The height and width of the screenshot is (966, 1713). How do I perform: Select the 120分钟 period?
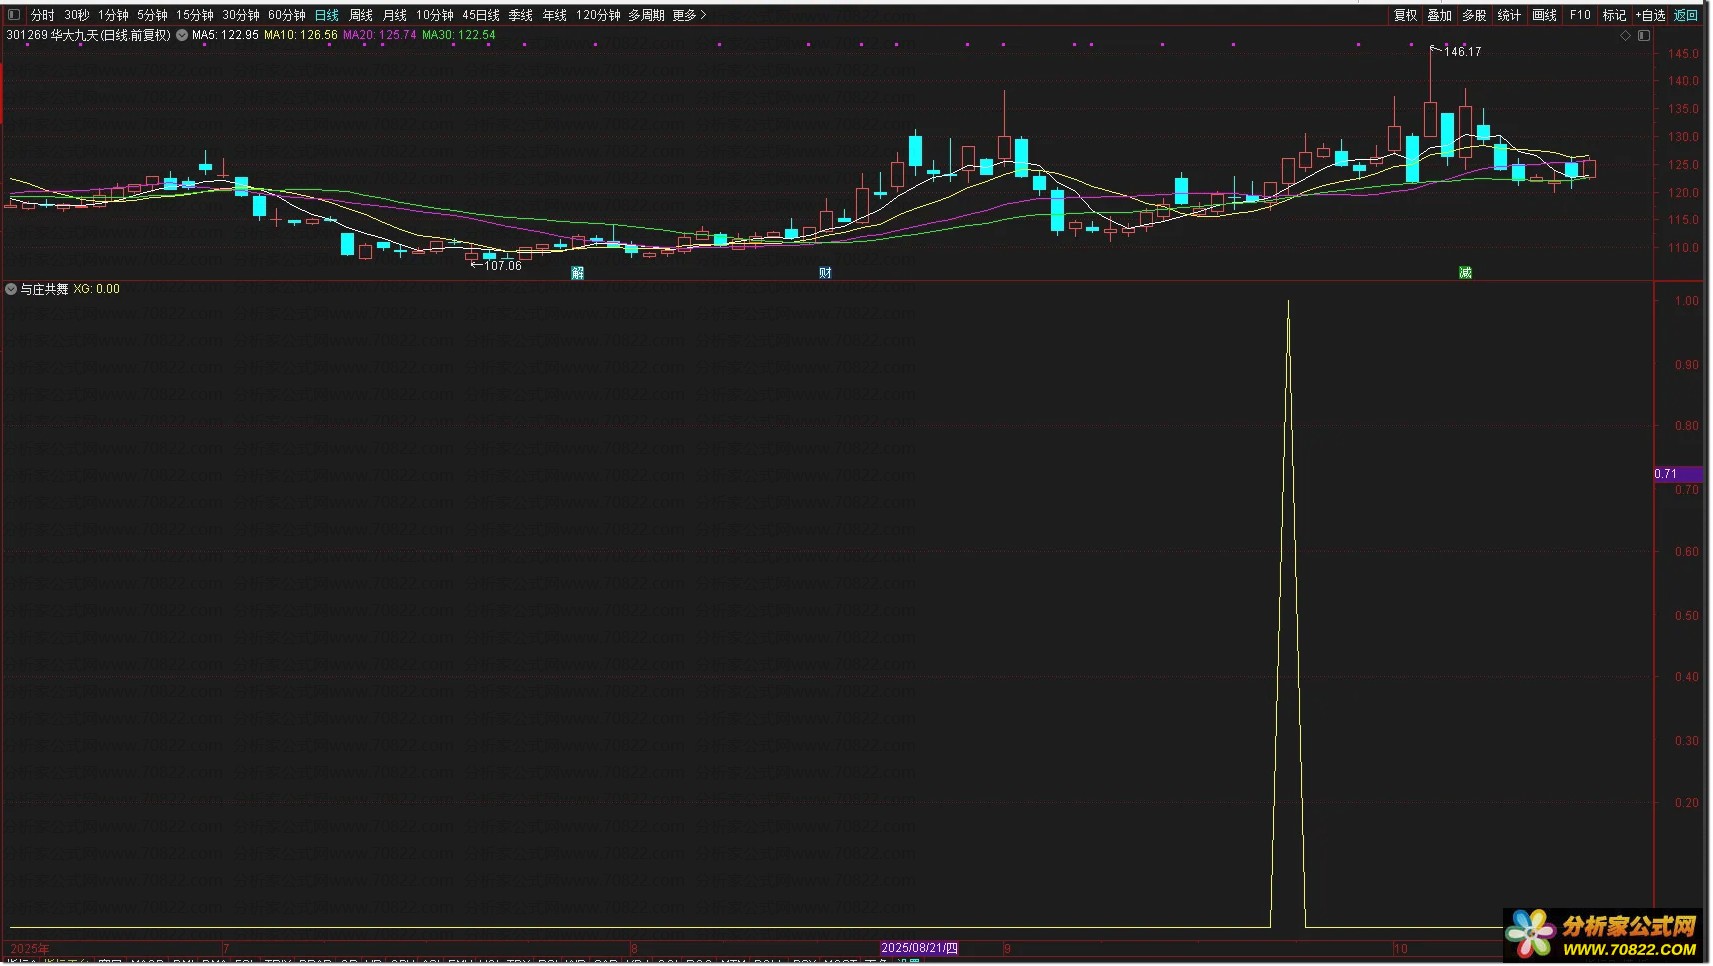tap(598, 15)
